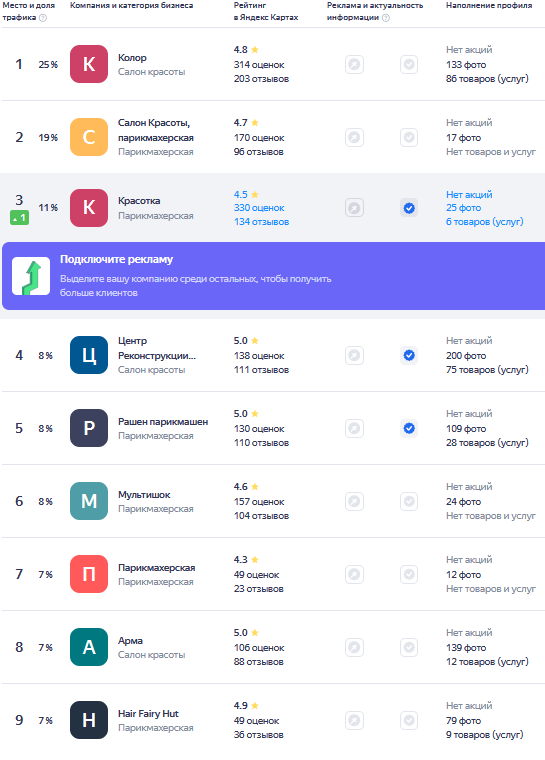Click the grey verification checkmark for Колор

(x=409, y=64)
